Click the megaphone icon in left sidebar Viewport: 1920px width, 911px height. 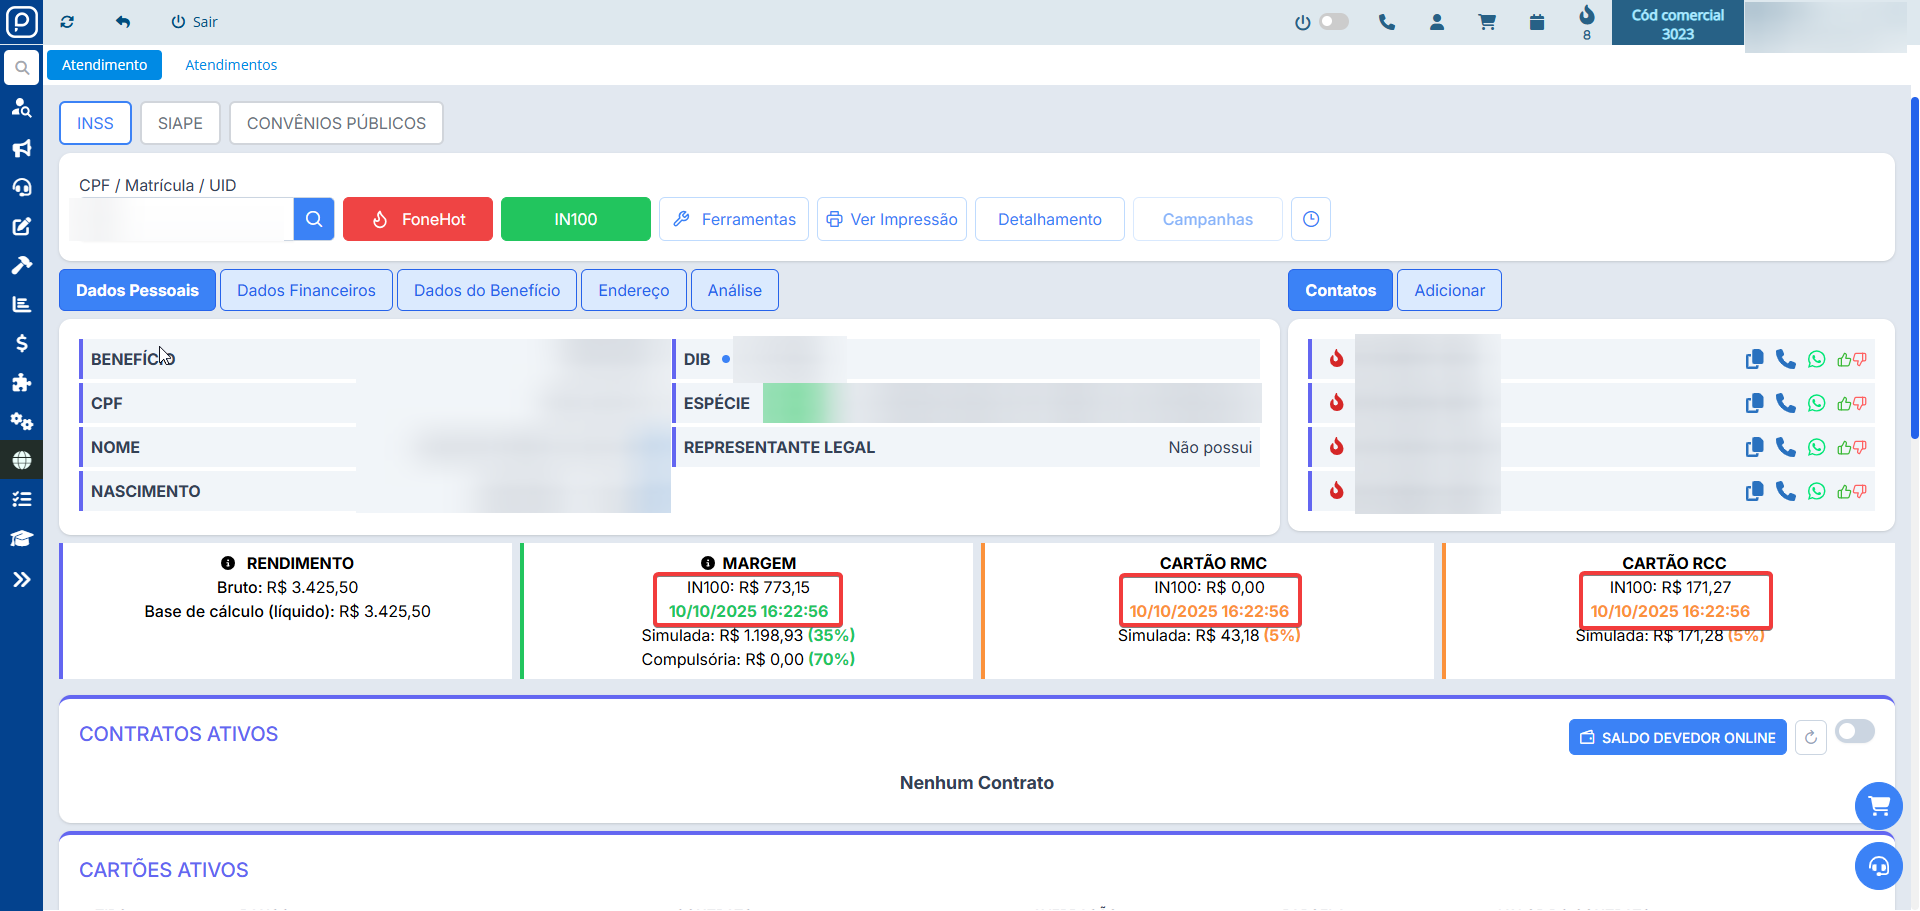21,149
